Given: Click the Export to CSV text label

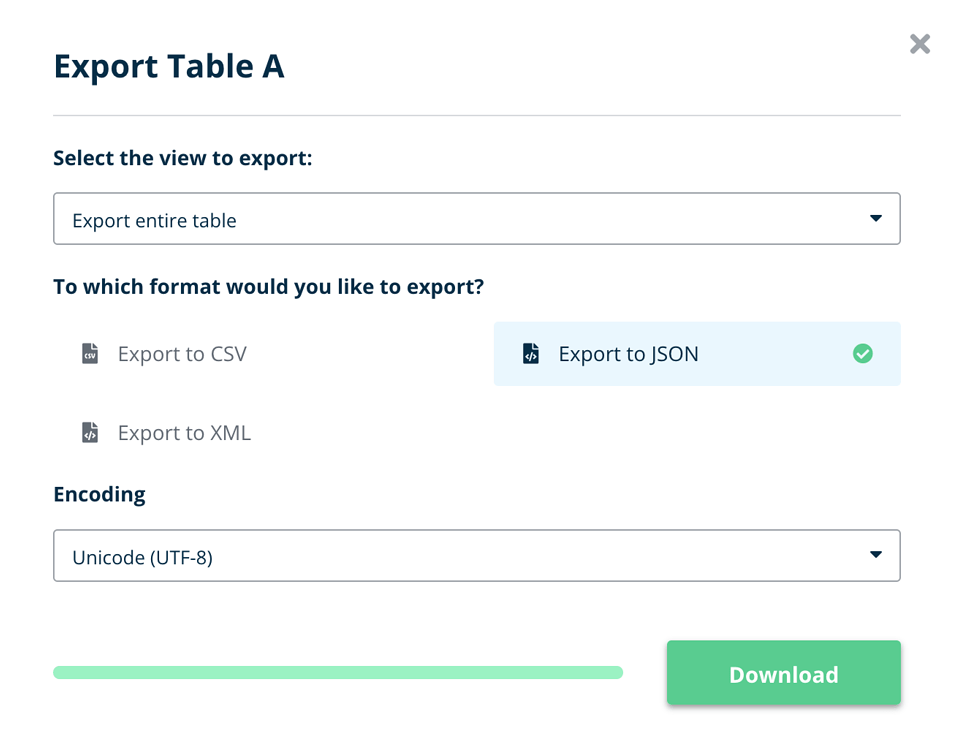Looking at the screenshot, I should (x=182, y=354).
